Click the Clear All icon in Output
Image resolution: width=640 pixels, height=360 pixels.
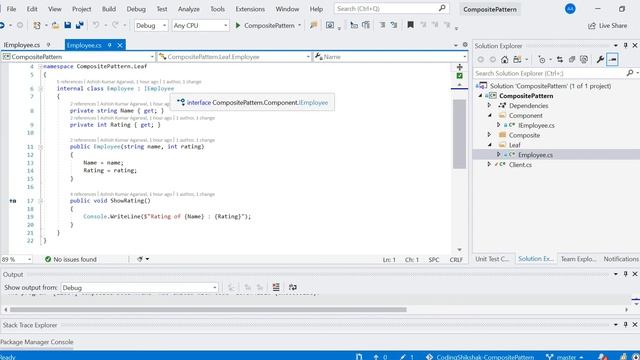click(276, 287)
